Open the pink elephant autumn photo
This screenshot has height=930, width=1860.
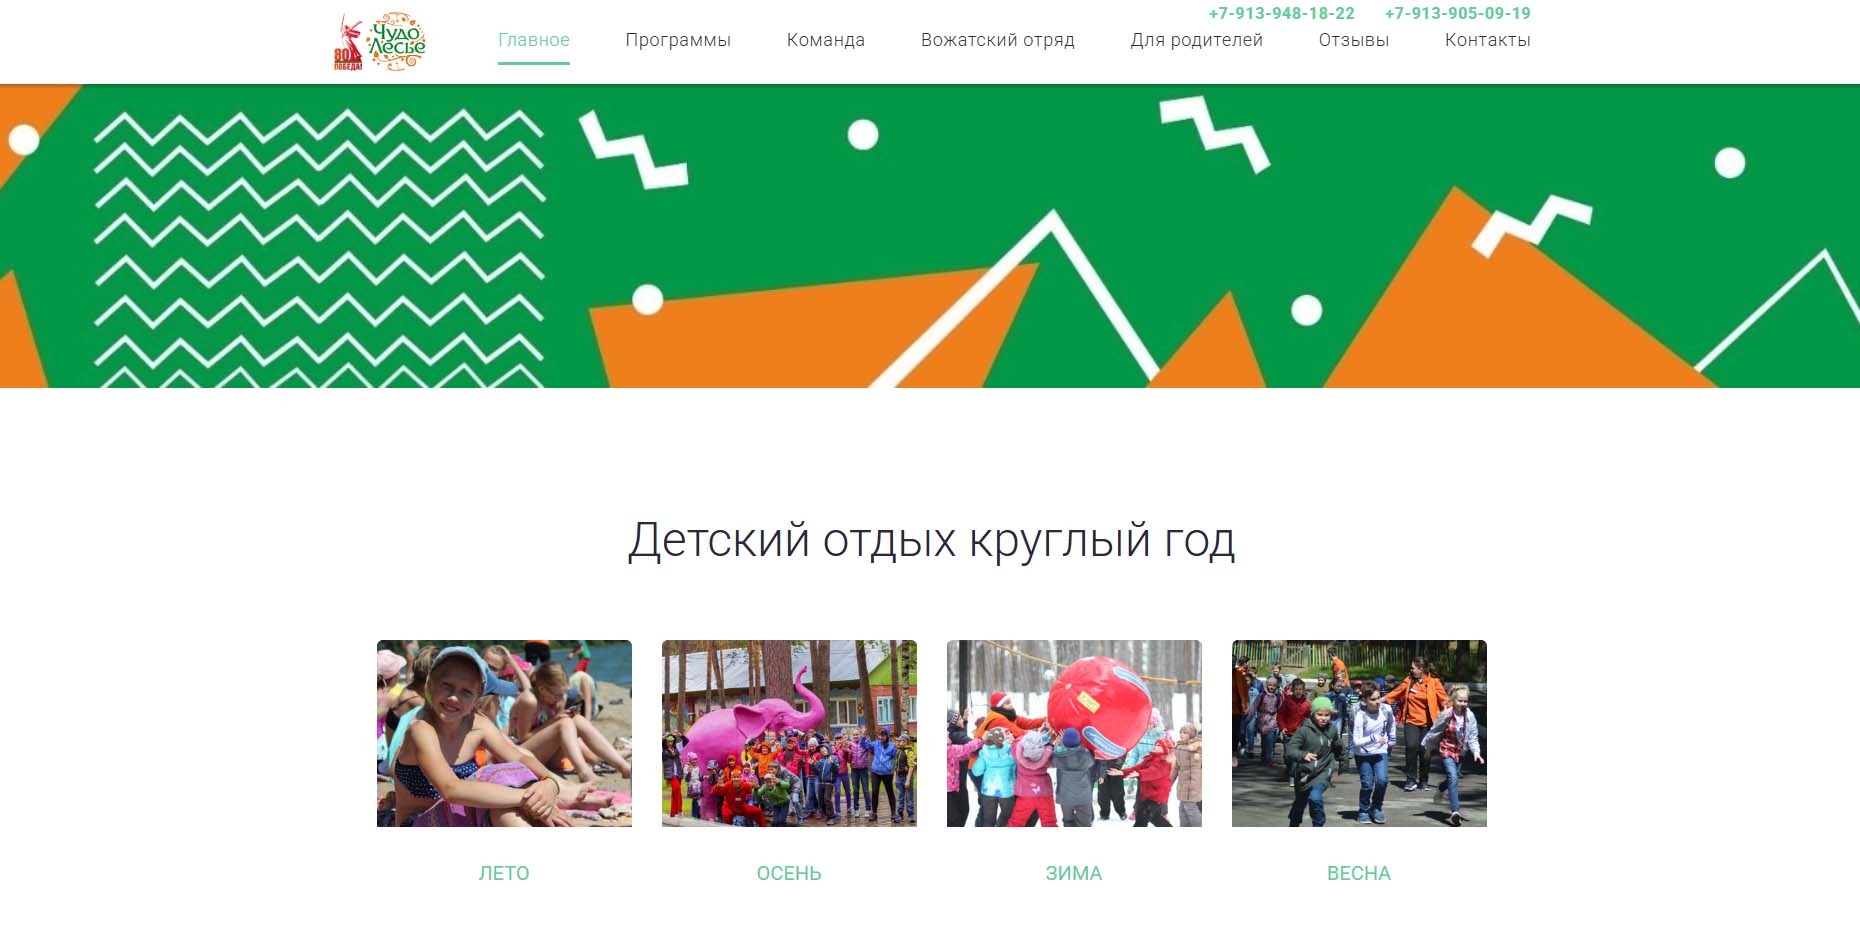789,733
